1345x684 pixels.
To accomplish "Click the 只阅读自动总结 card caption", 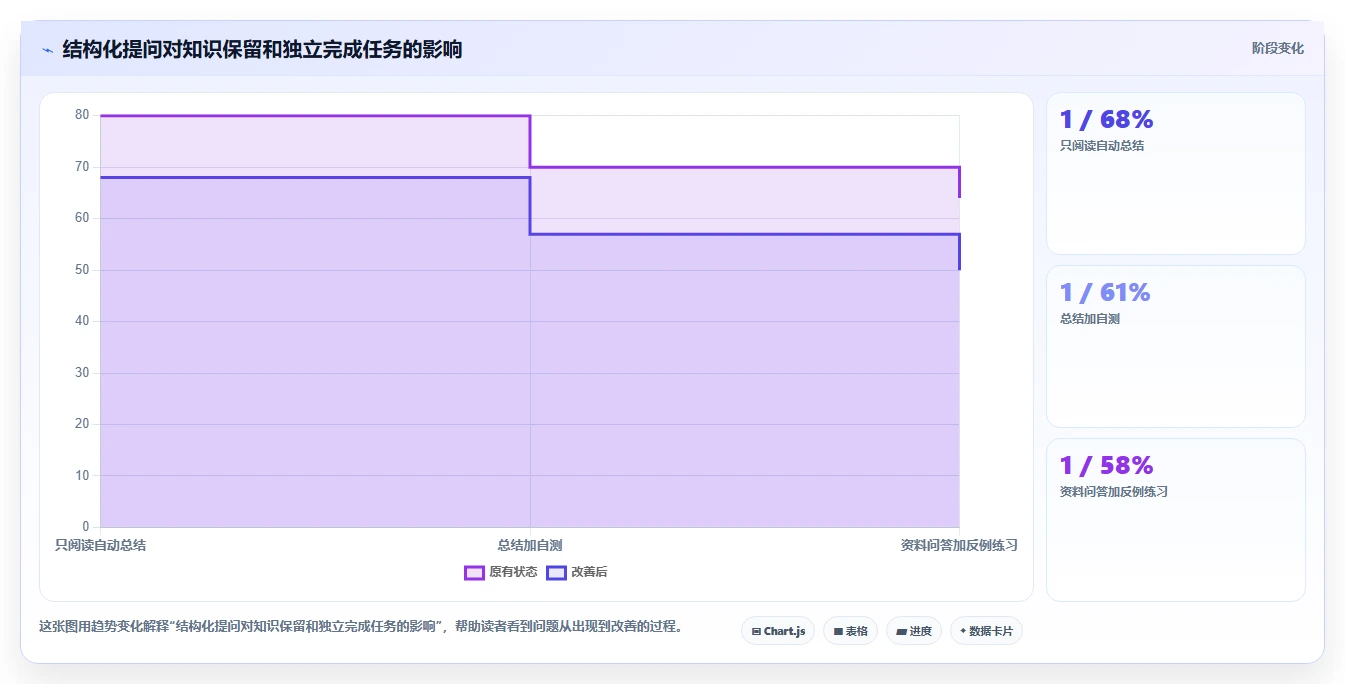I will (x=1102, y=146).
